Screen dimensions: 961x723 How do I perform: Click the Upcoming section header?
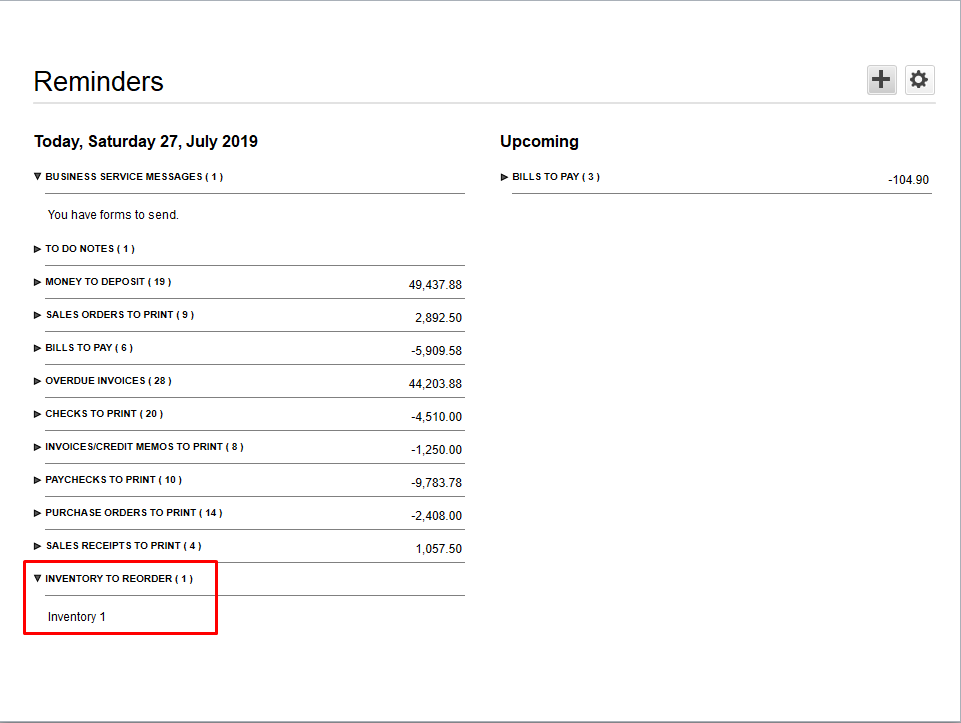coord(538,141)
